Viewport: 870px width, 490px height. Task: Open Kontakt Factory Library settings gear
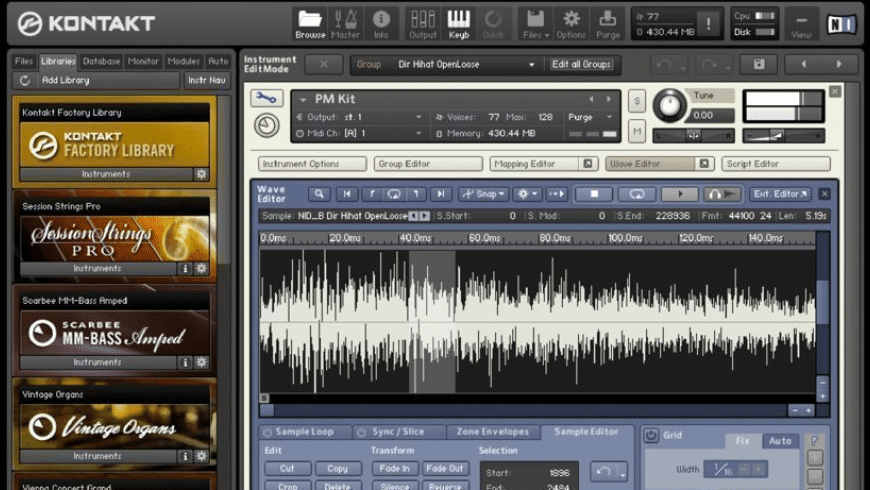tap(201, 174)
